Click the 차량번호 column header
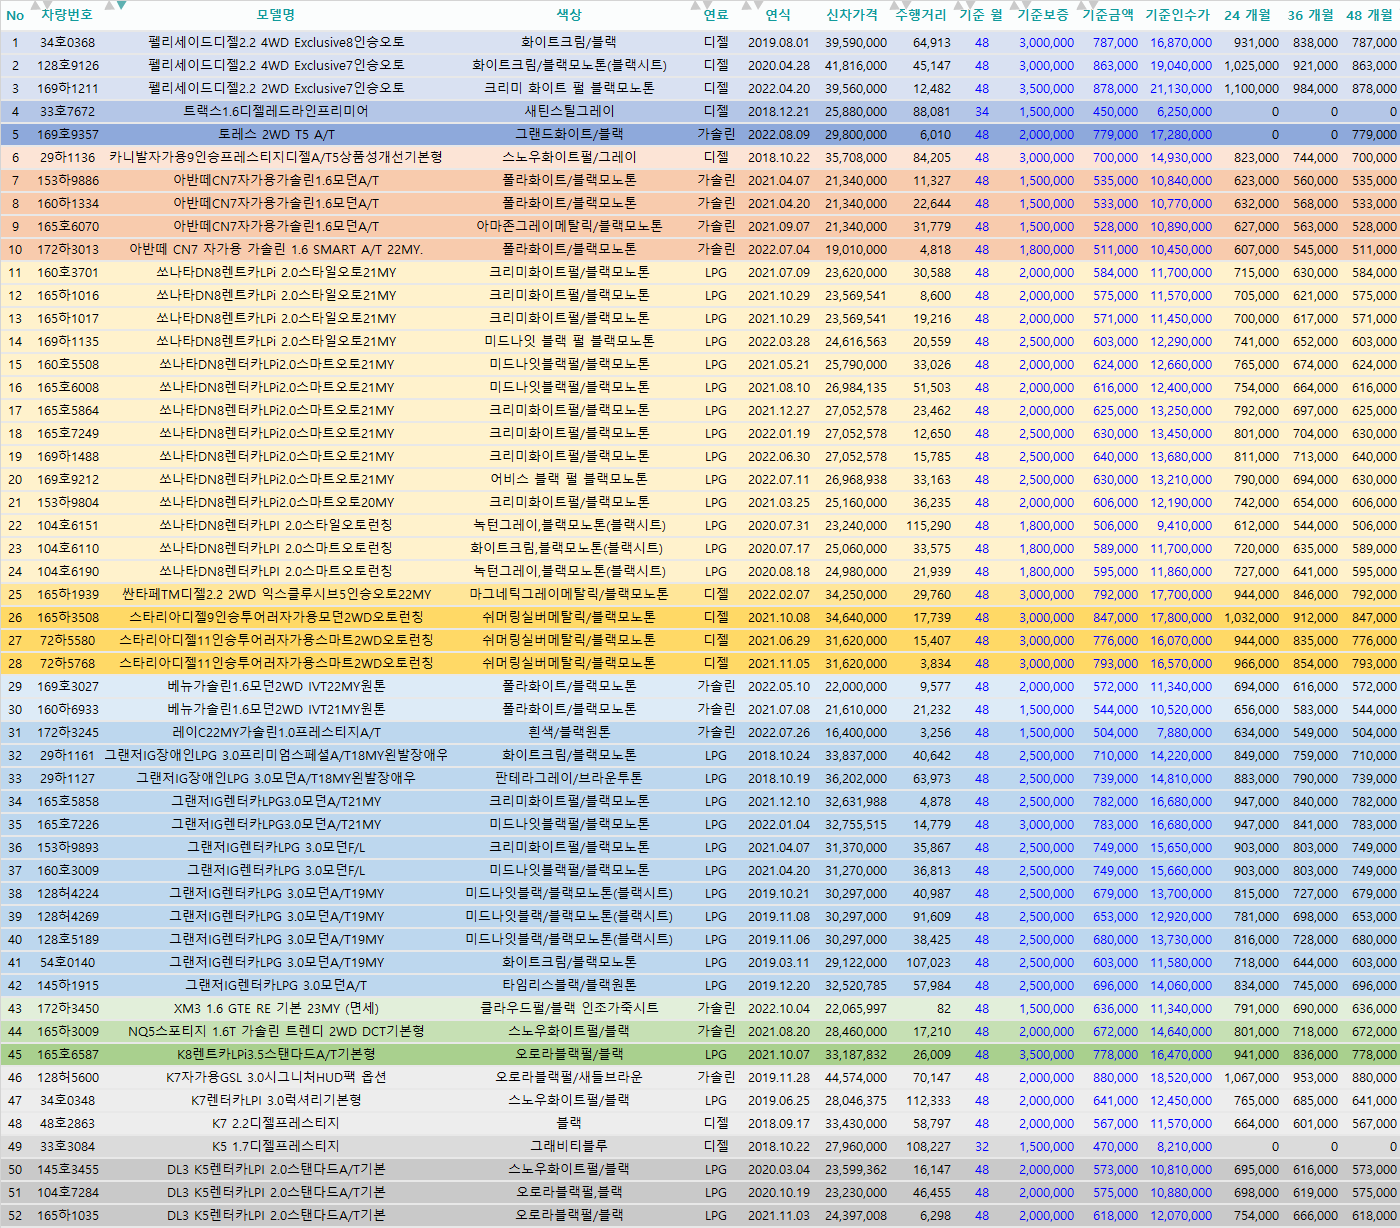The image size is (1400, 1228). 67,15
